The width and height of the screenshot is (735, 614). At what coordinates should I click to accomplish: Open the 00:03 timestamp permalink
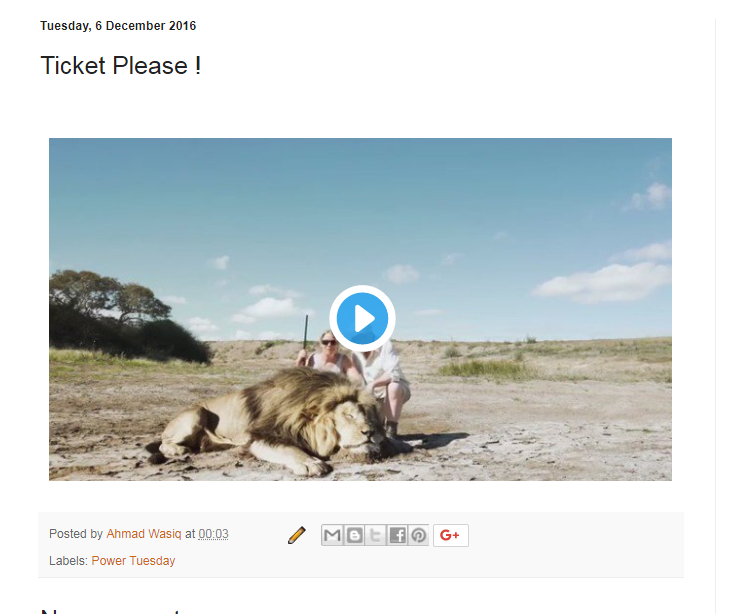pos(213,534)
